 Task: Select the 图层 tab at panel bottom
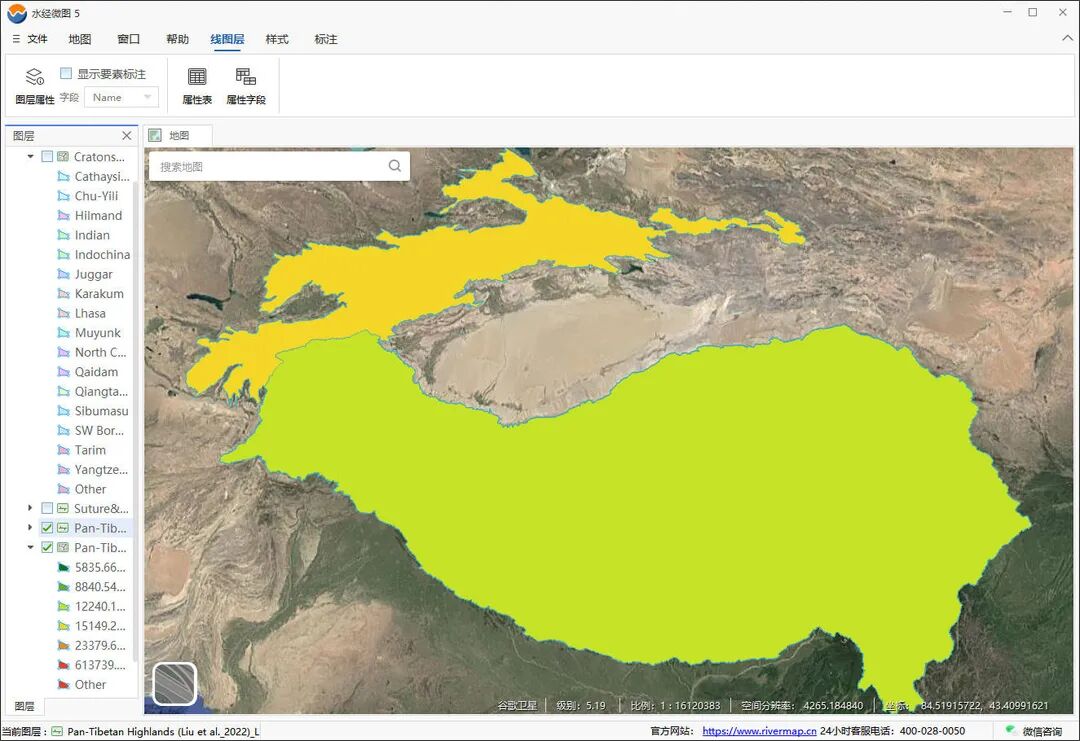pos(24,707)
